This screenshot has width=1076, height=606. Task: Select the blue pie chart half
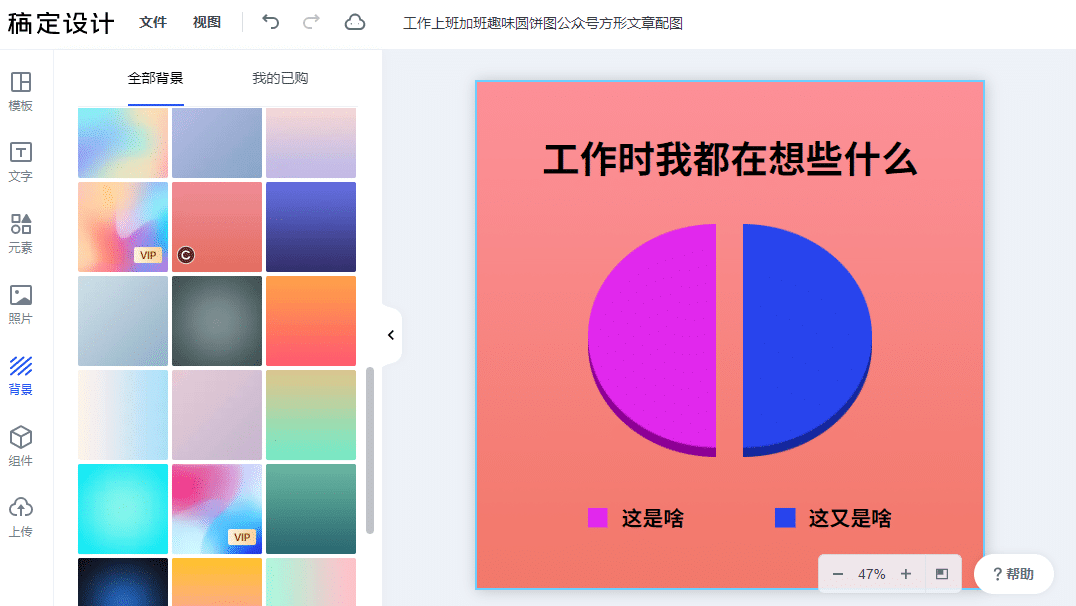click(808, 340)
